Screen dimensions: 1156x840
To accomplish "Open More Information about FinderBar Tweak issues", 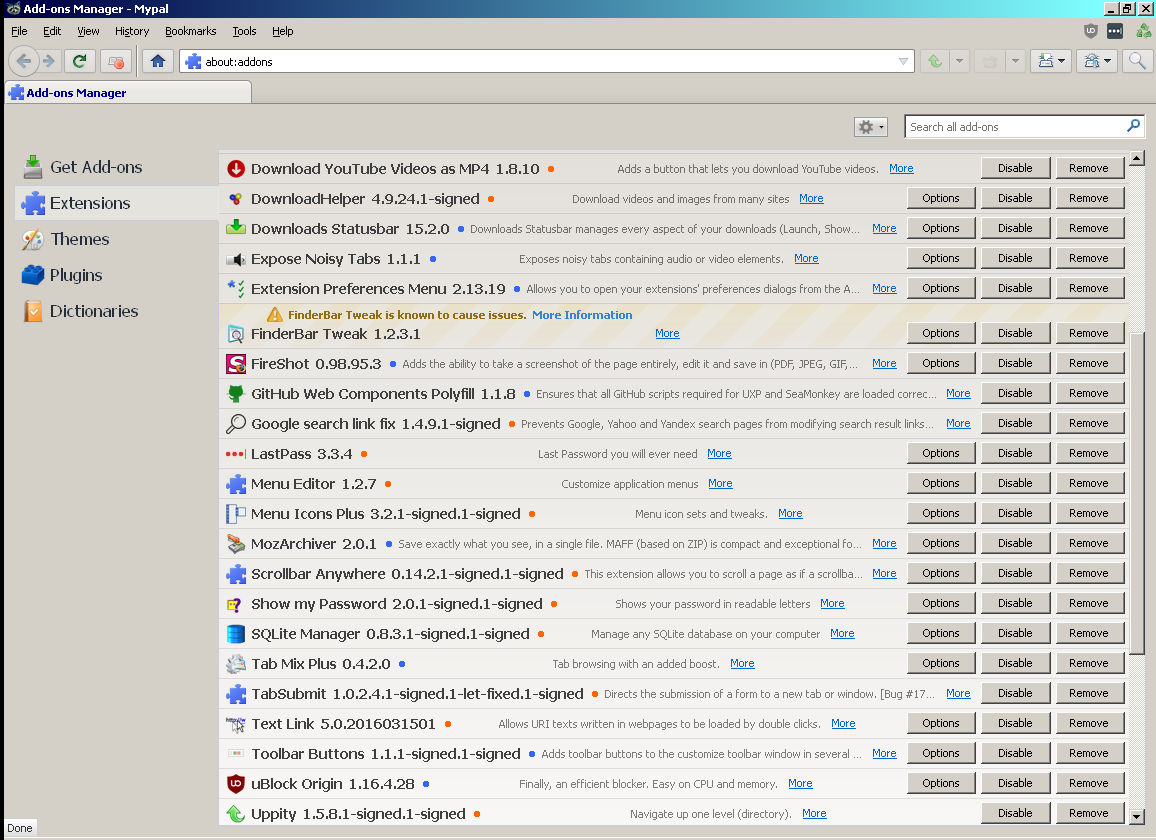I will coord(582,315).
